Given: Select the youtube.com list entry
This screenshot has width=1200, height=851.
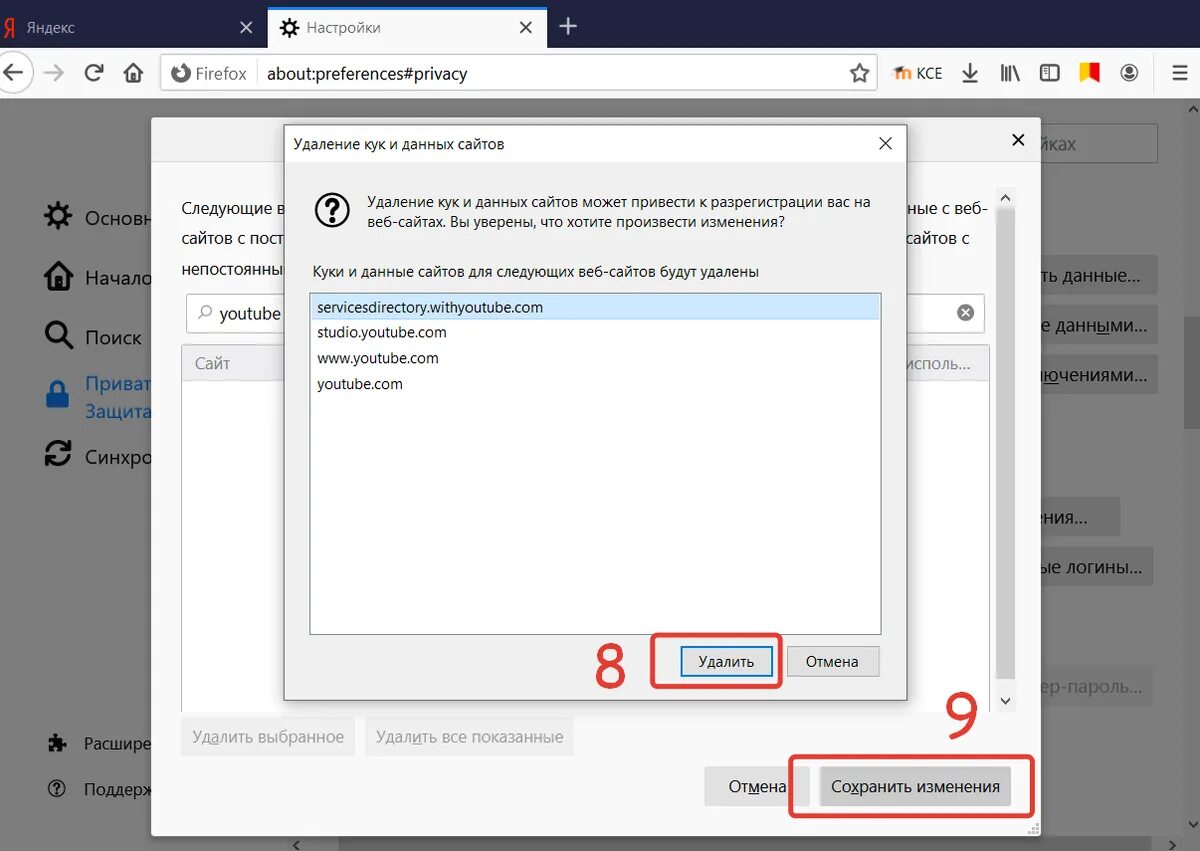Looking at the screenshot, I should [595, 384].
